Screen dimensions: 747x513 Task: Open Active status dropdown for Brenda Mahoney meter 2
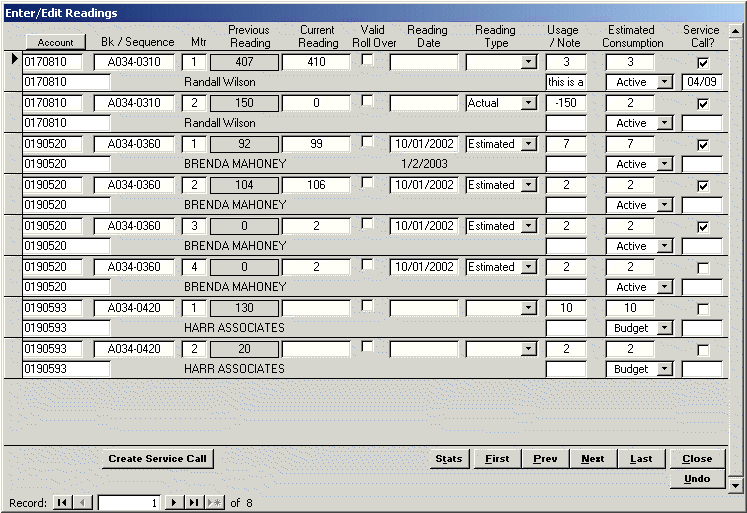(x=665, y=205)
